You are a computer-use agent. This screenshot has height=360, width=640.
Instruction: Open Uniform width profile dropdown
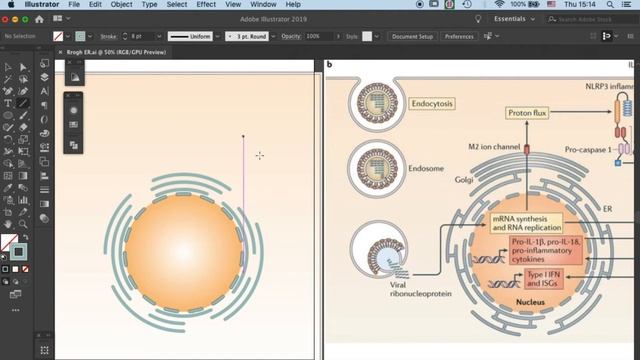point(218,36)
